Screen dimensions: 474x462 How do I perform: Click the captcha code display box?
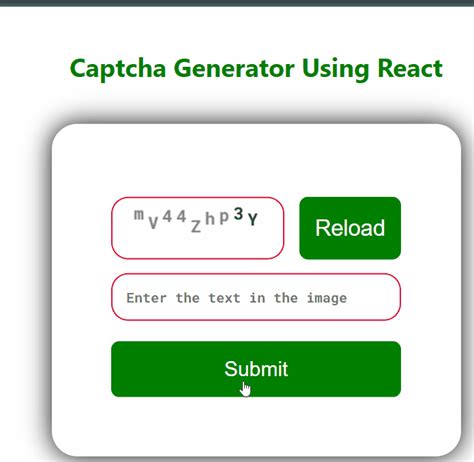(x=198, y=228)
